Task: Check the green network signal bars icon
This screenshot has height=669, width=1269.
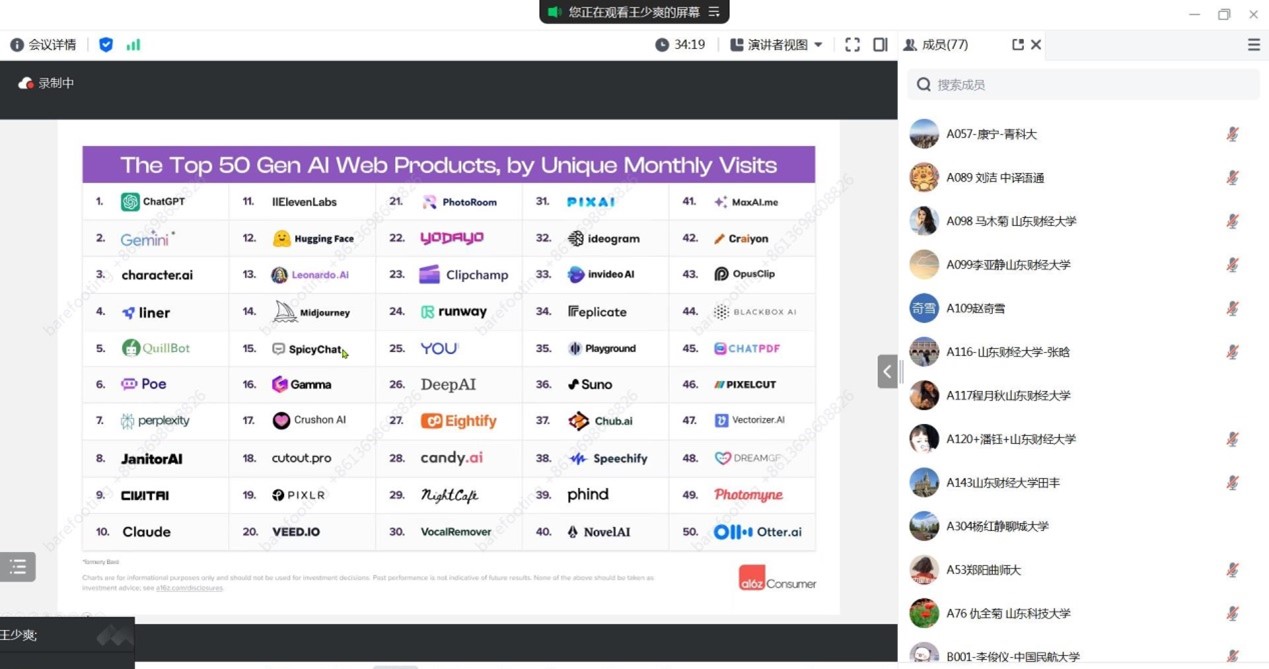Action: (x=133, y=45)
